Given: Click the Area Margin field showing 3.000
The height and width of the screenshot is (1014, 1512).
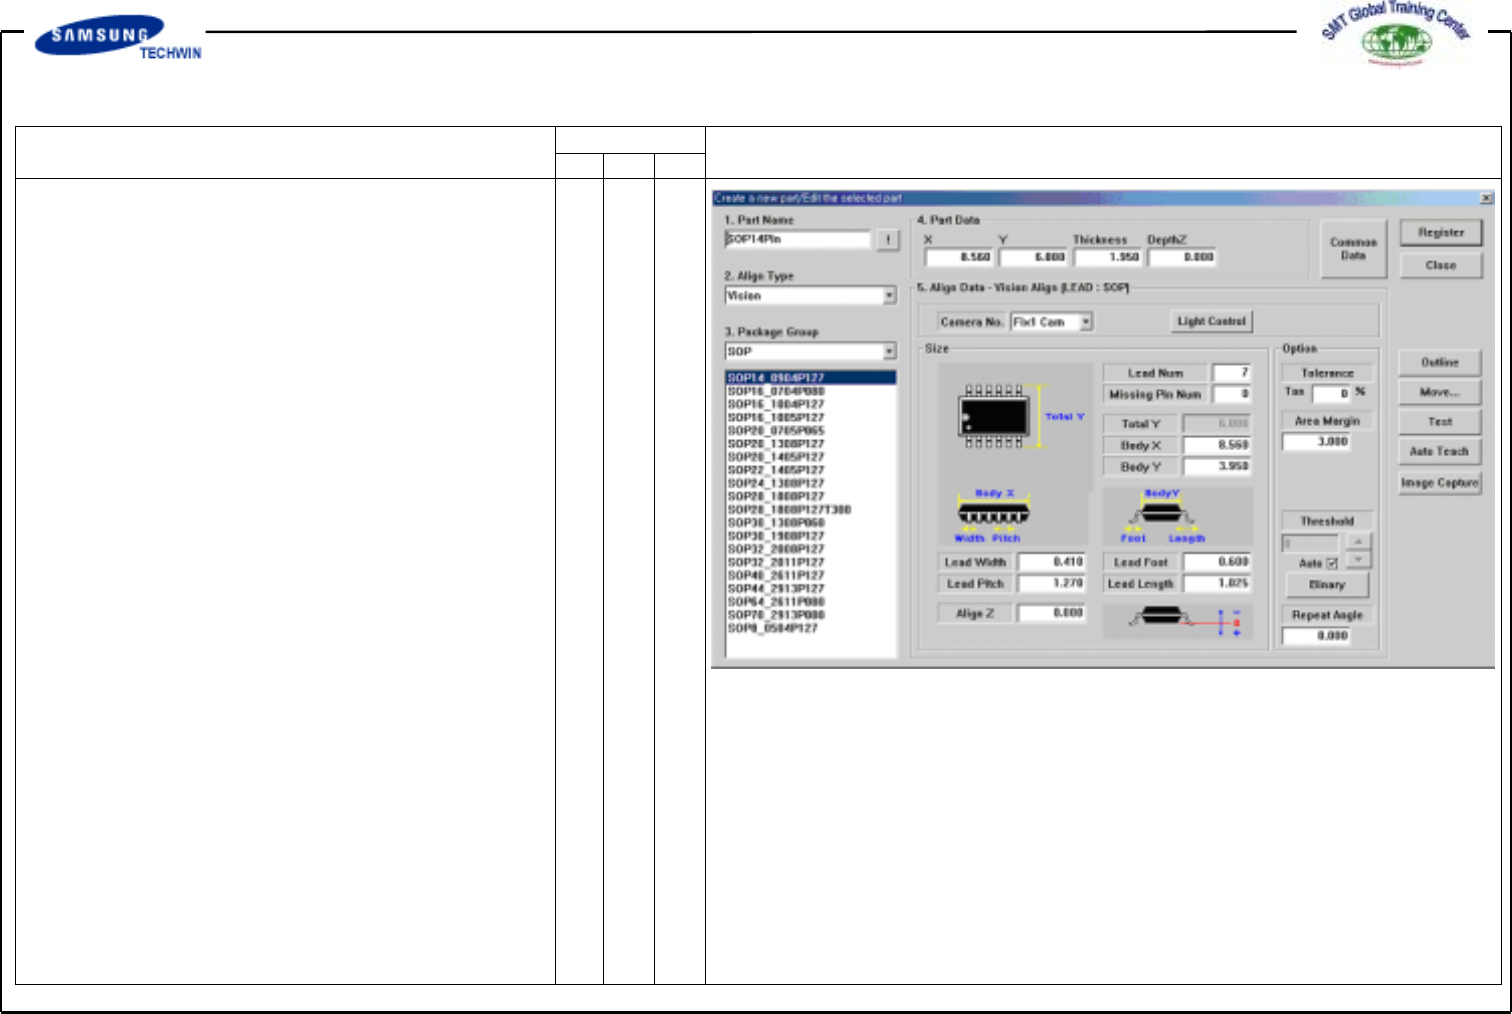Looking at the screenshot, I should tap(1316, 442).
